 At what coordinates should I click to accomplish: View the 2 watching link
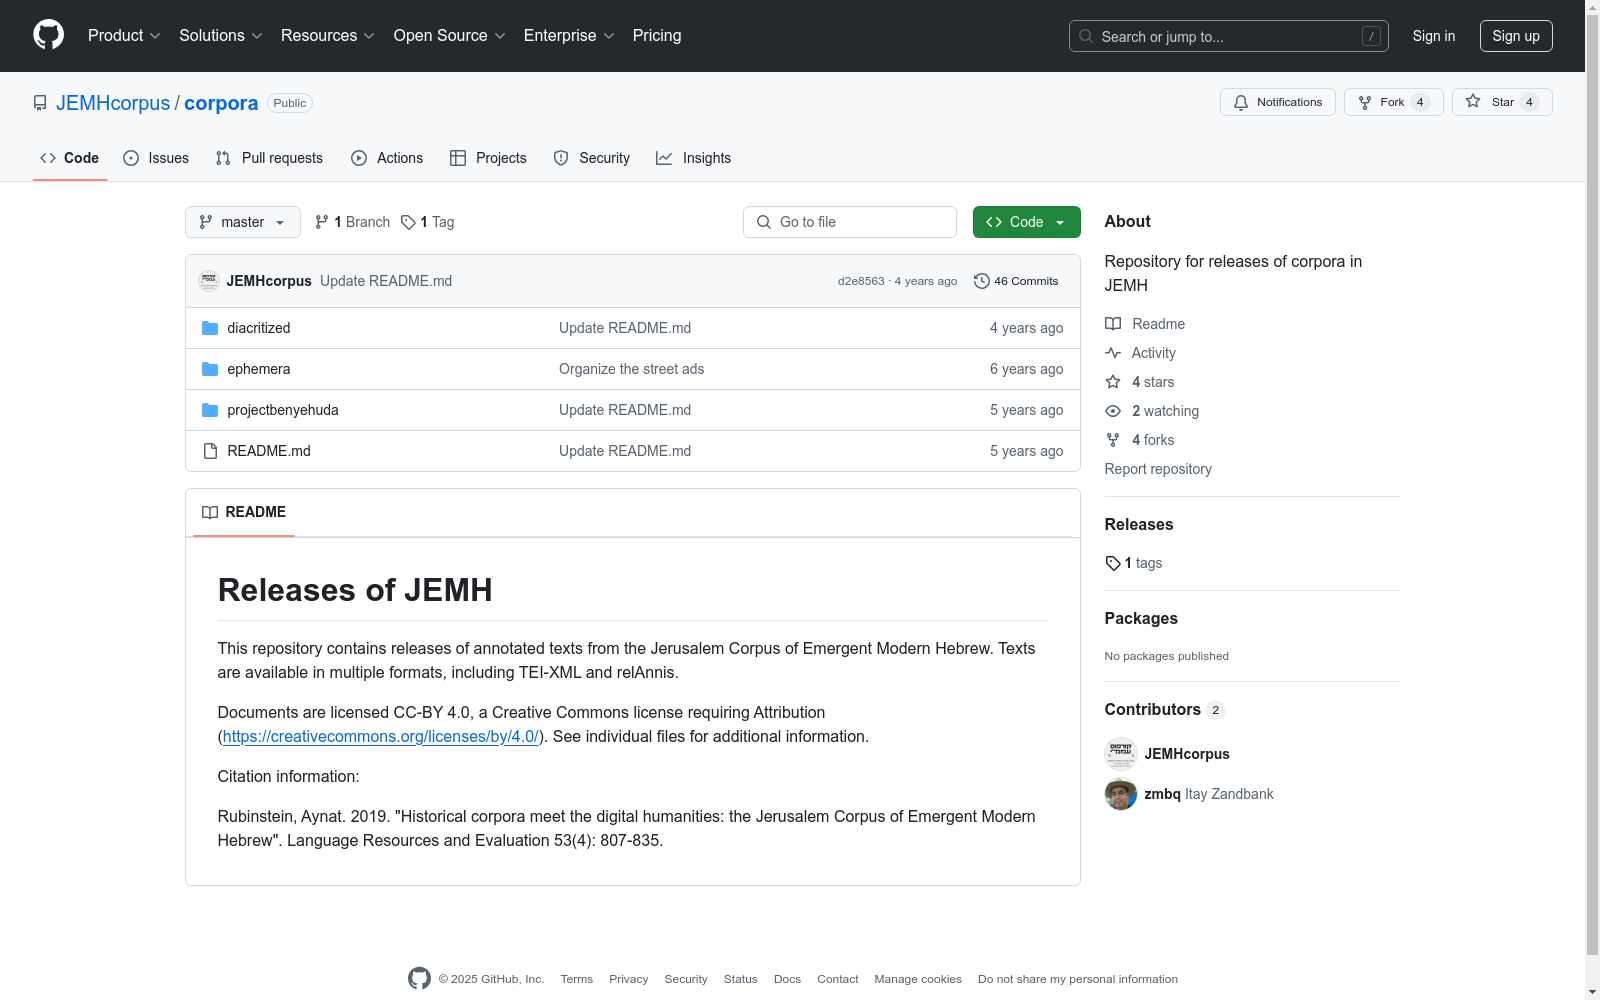1152,411
